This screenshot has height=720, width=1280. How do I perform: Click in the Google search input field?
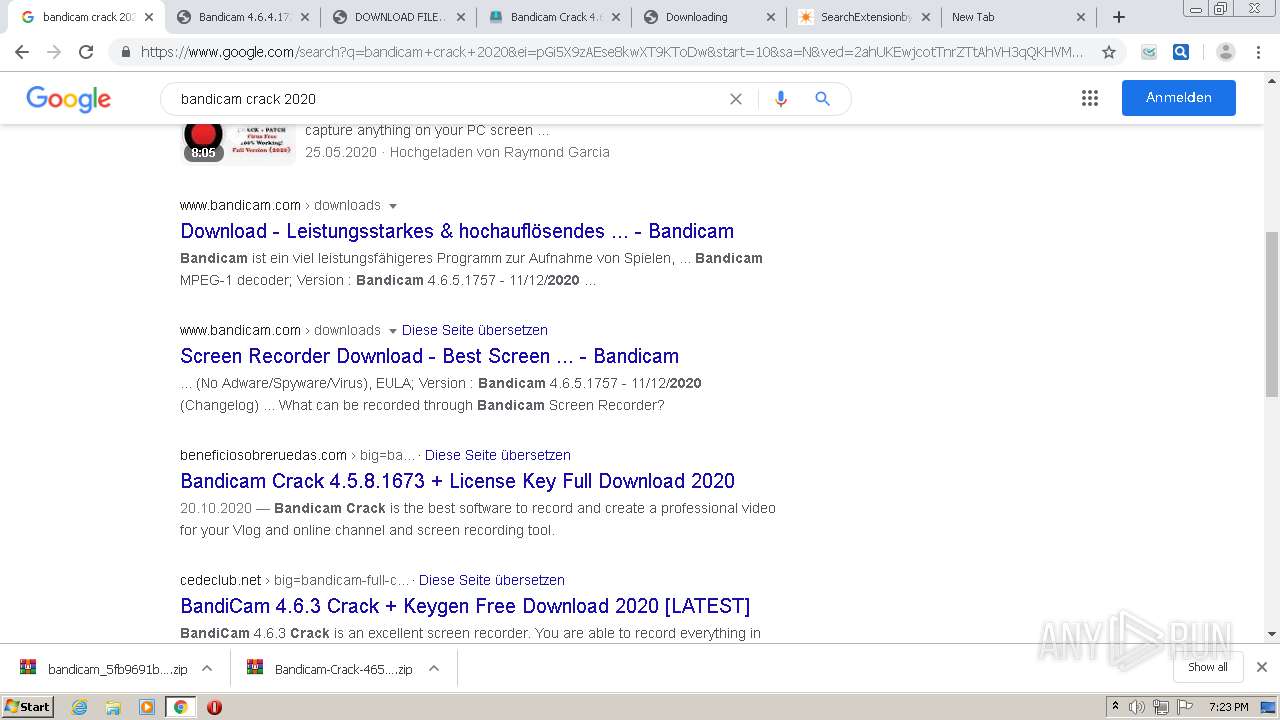[x=450, y=99]
